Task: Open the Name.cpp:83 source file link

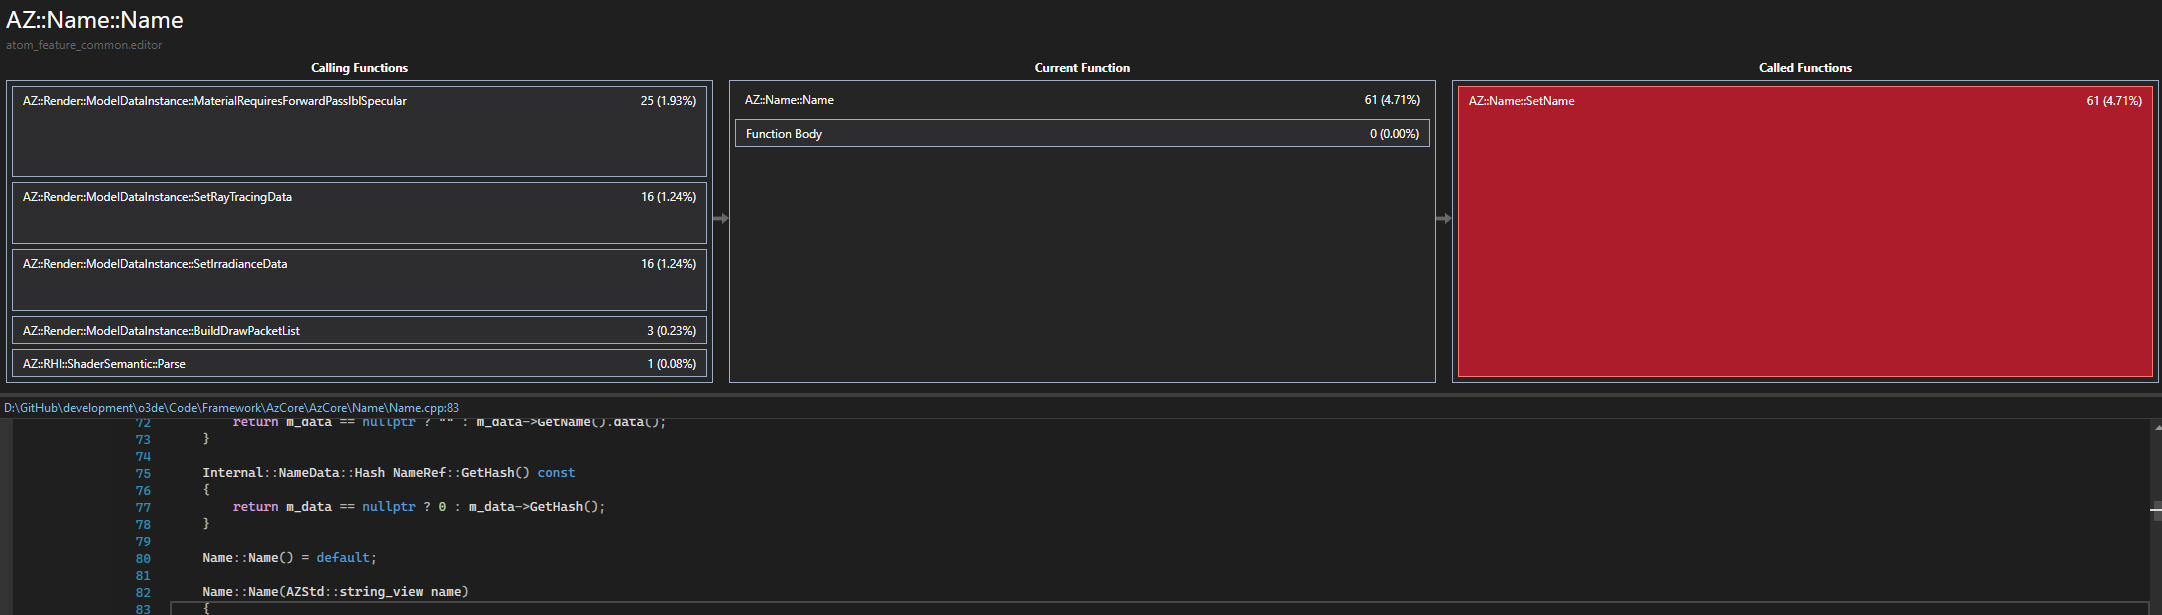Action: tap(232, 408)
